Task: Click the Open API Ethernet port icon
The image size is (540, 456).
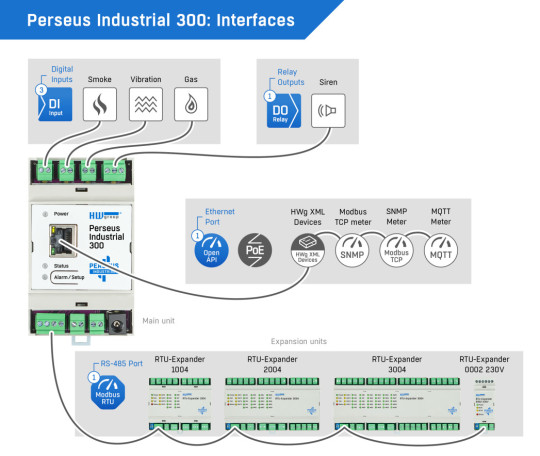Action: [211, 250]
